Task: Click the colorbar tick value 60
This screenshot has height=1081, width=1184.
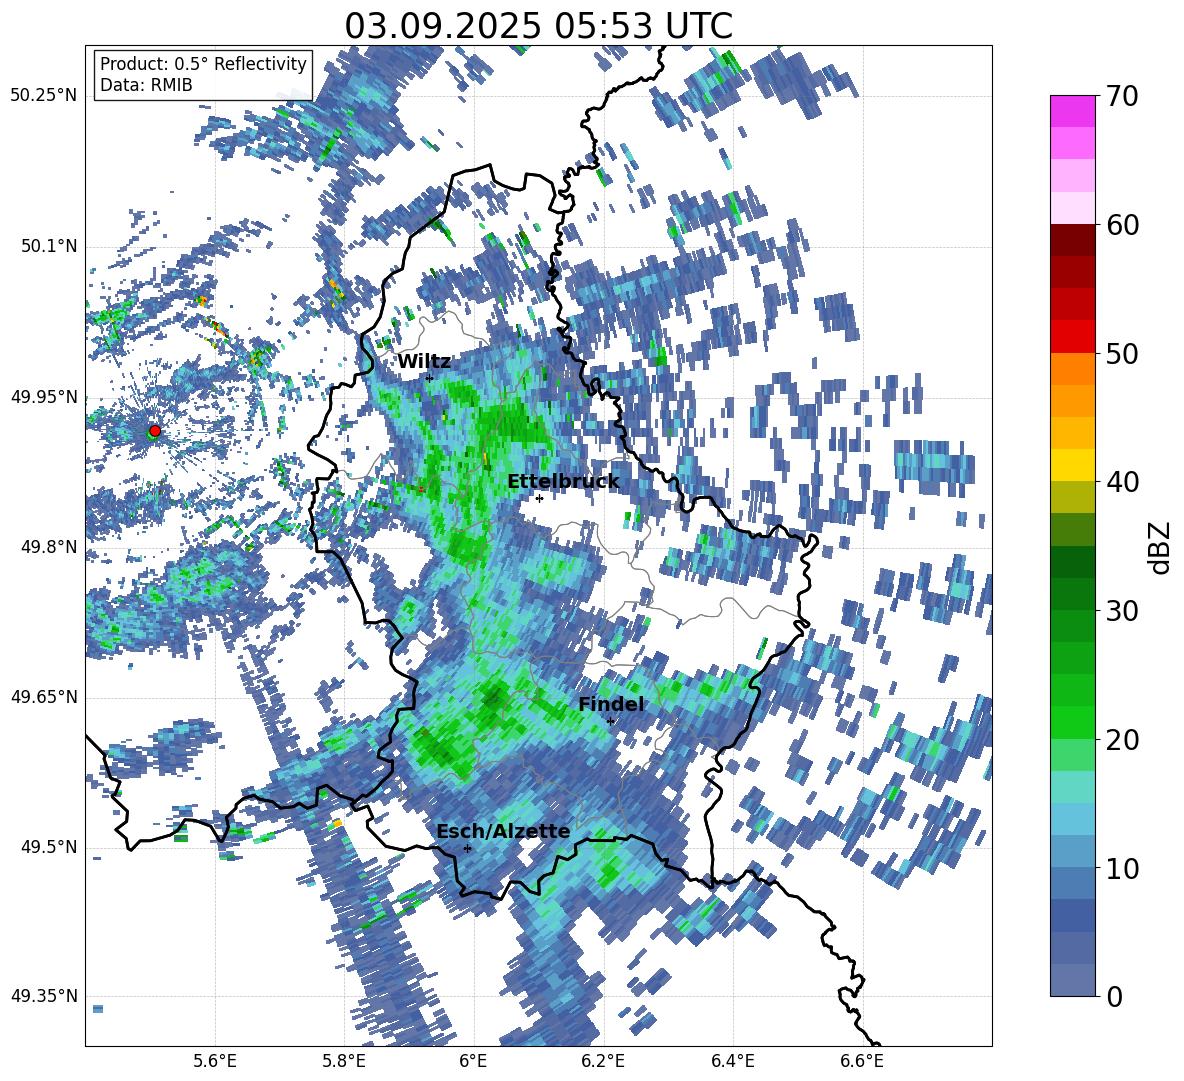Action: click(1123, 225)
